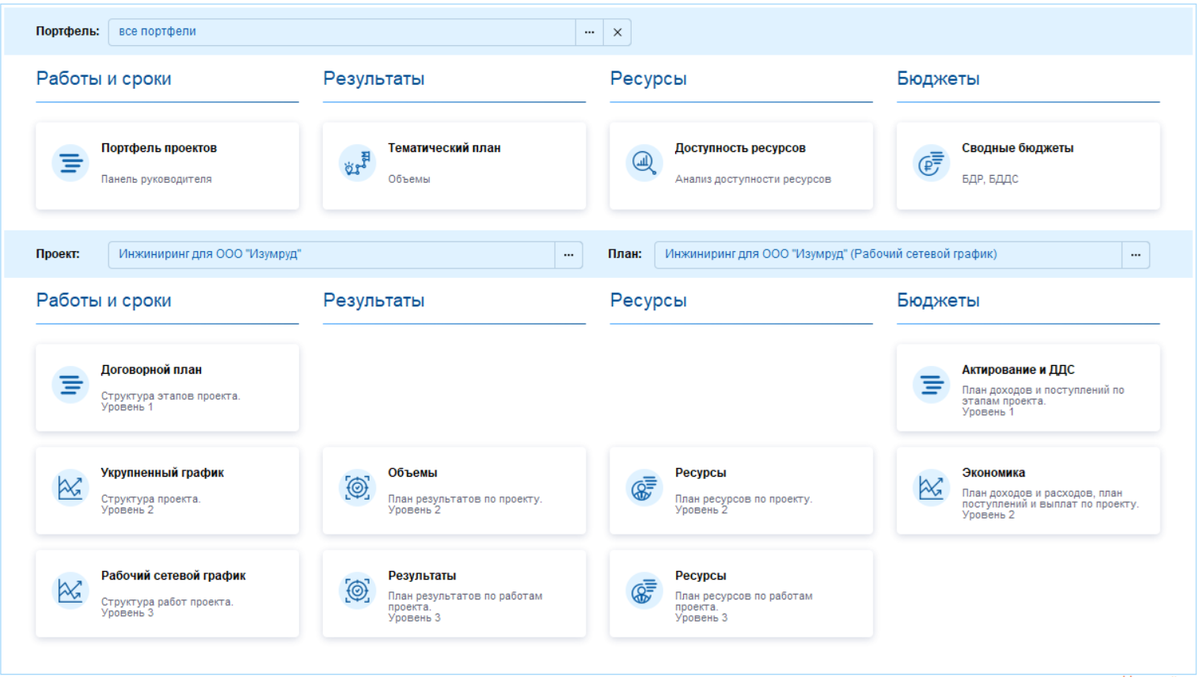The image size is (1200, 677).
Task: Click the Портфель field 'все портфели'
Action: click(x=342, y=32)
